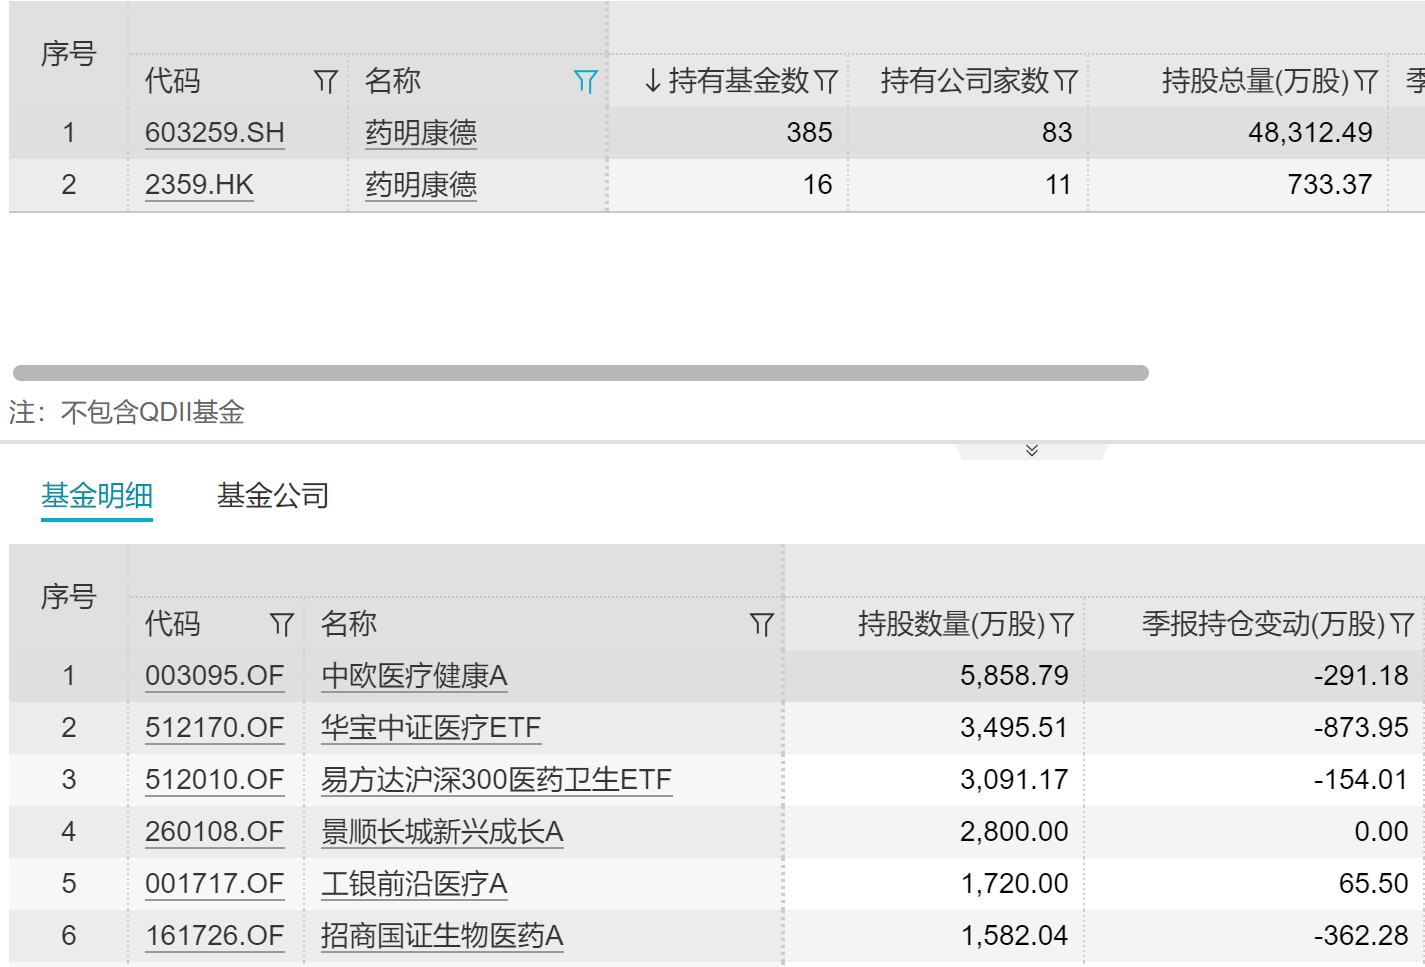The width and height of the screenshot is (1425, 967).
Task: Switch to 基金公司 tab
Action: [x=273, y=495]
